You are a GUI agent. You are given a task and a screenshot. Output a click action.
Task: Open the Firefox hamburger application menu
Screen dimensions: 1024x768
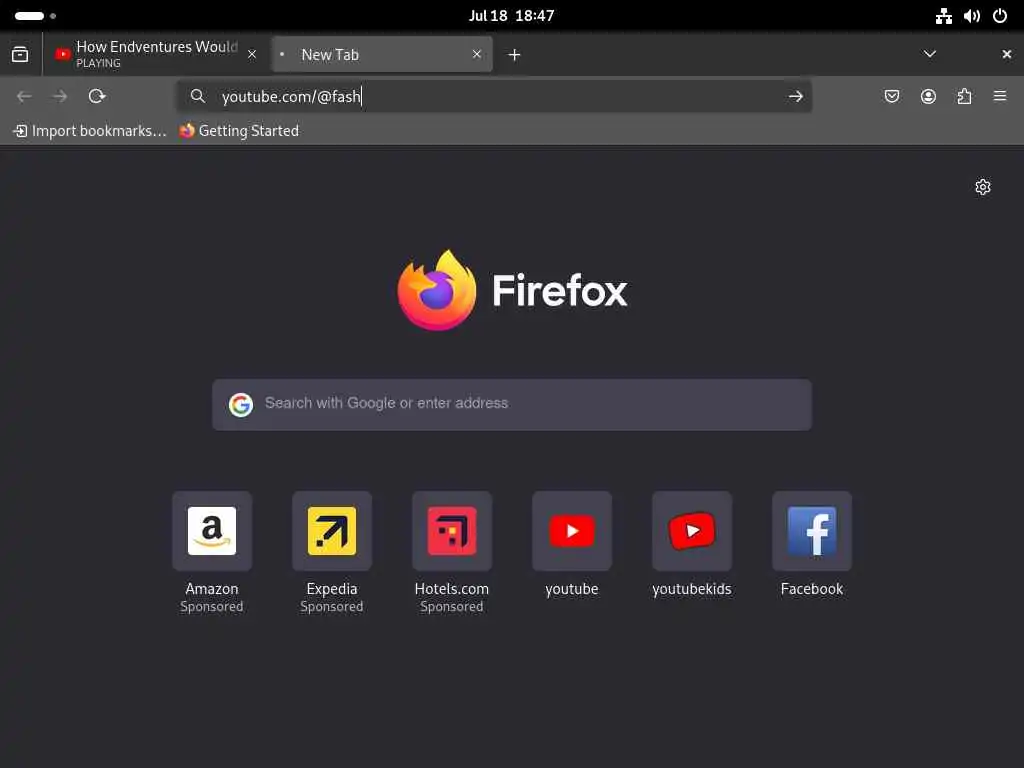pyautogui.click(x=1000, y=97)
